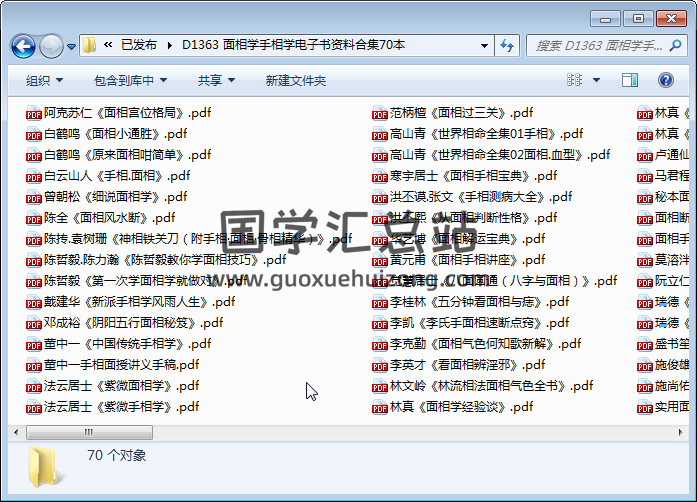Click the Back navigation arrow button

pos(23,46)
